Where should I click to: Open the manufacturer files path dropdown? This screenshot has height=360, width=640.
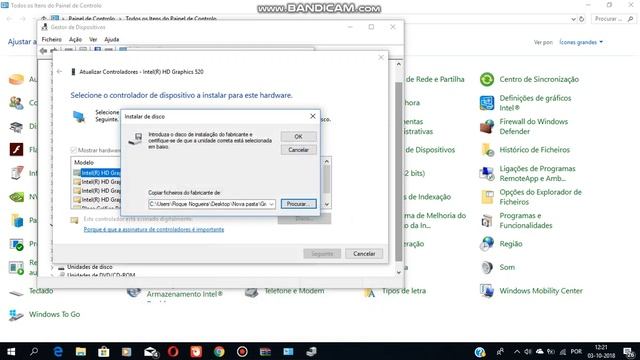[x=271, y=204]
